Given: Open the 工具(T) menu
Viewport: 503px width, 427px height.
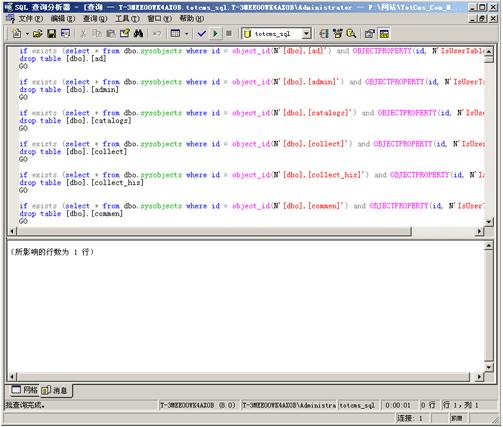Looking at the screenshot, I should pyautogui.click(x=127, y=19).
